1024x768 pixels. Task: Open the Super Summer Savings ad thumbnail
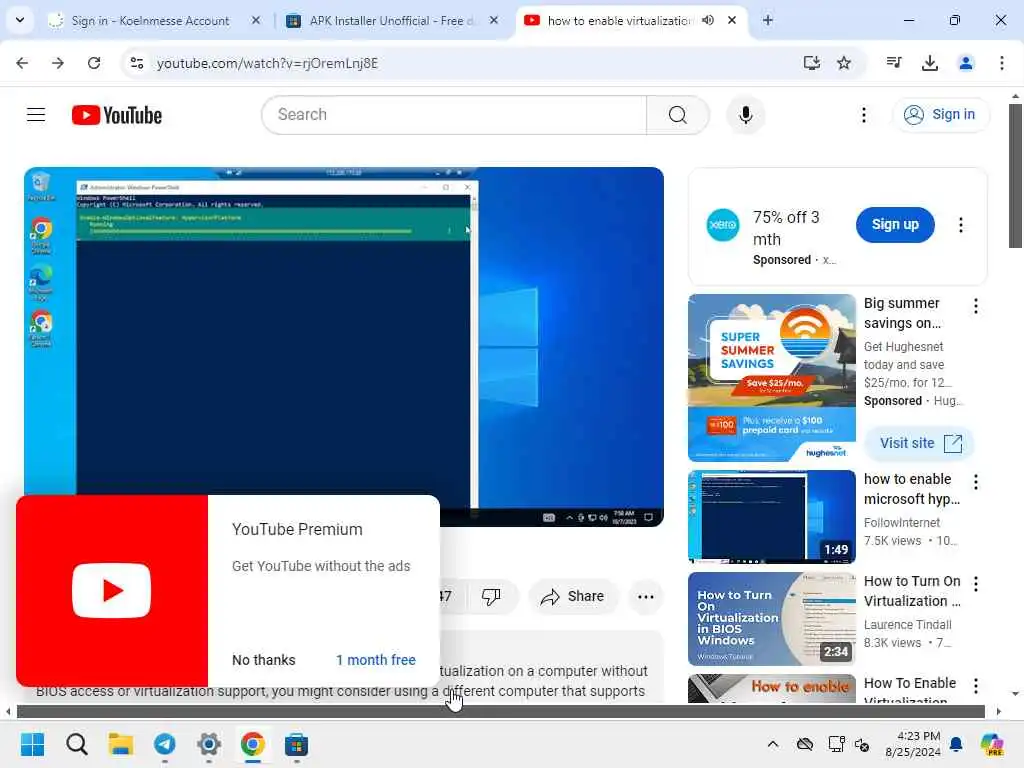771,377
